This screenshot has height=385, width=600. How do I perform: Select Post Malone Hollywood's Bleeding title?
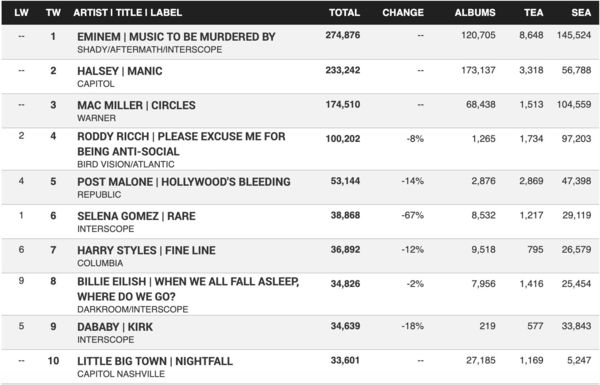184,182
